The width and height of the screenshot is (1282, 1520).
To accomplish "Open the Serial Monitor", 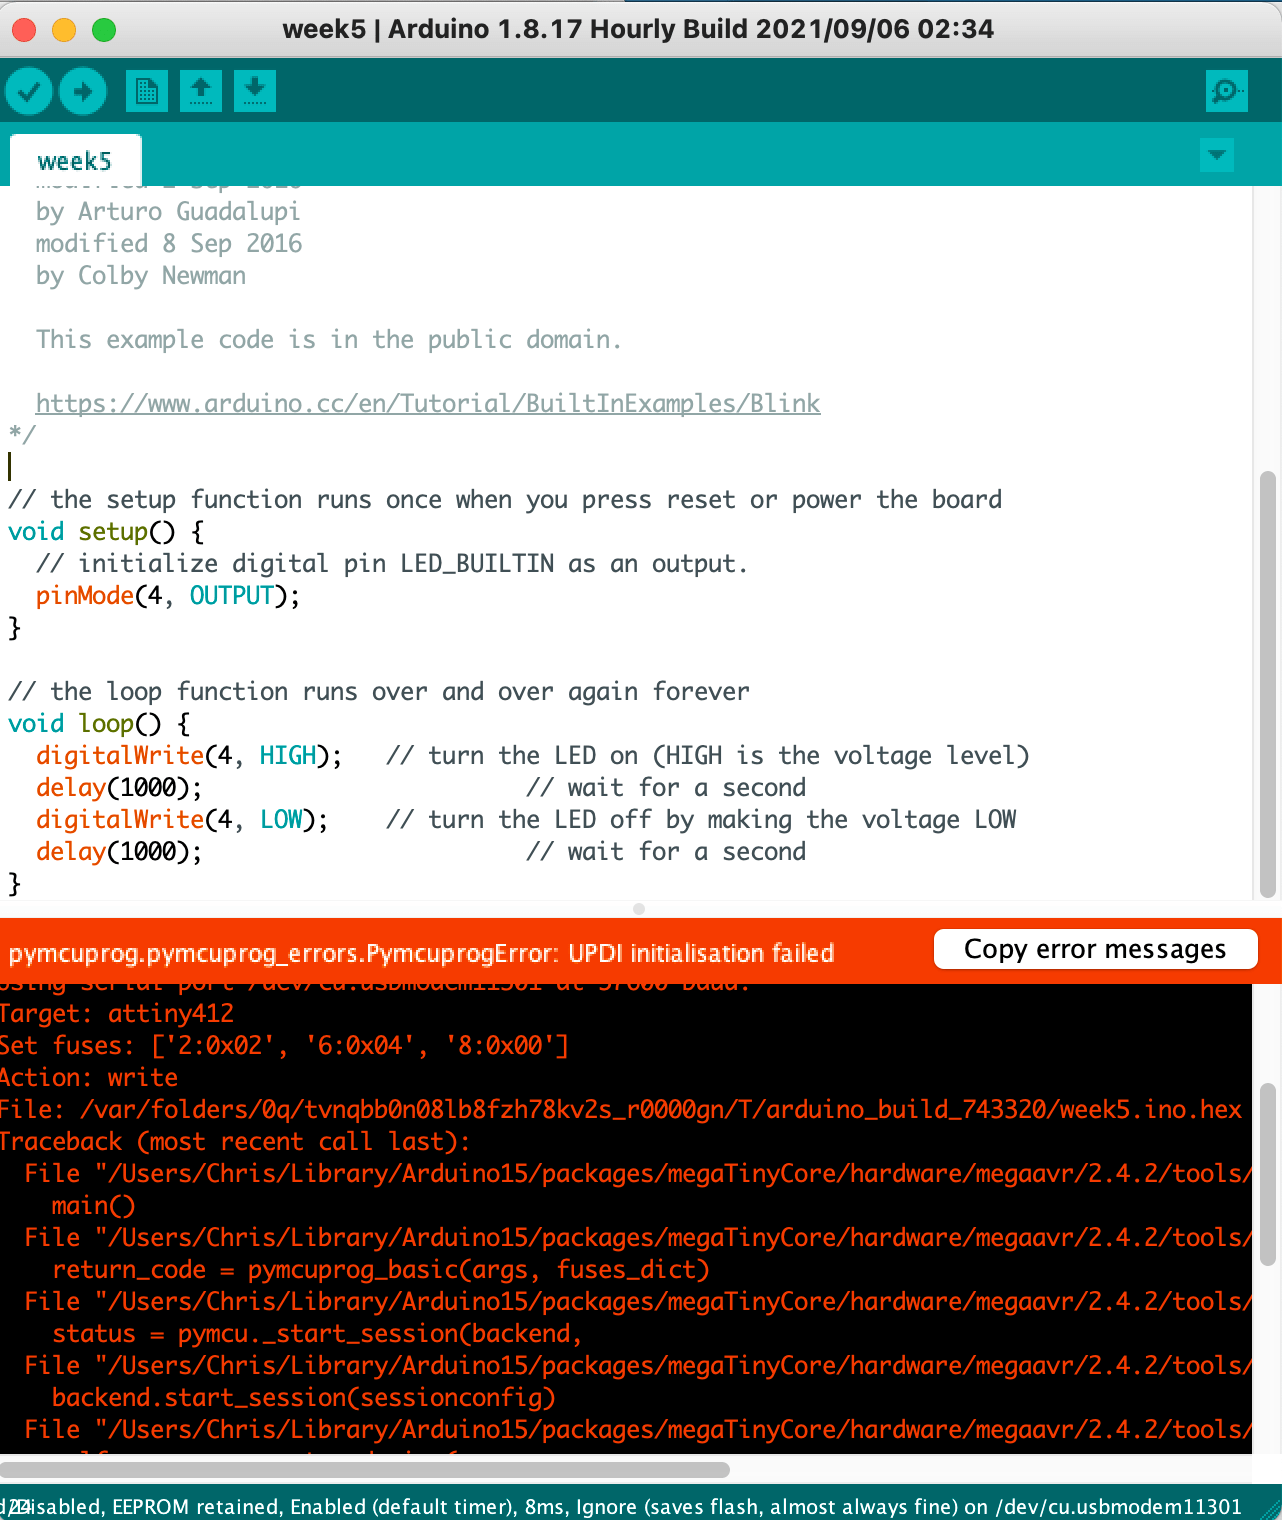I will click(1227, 91).
